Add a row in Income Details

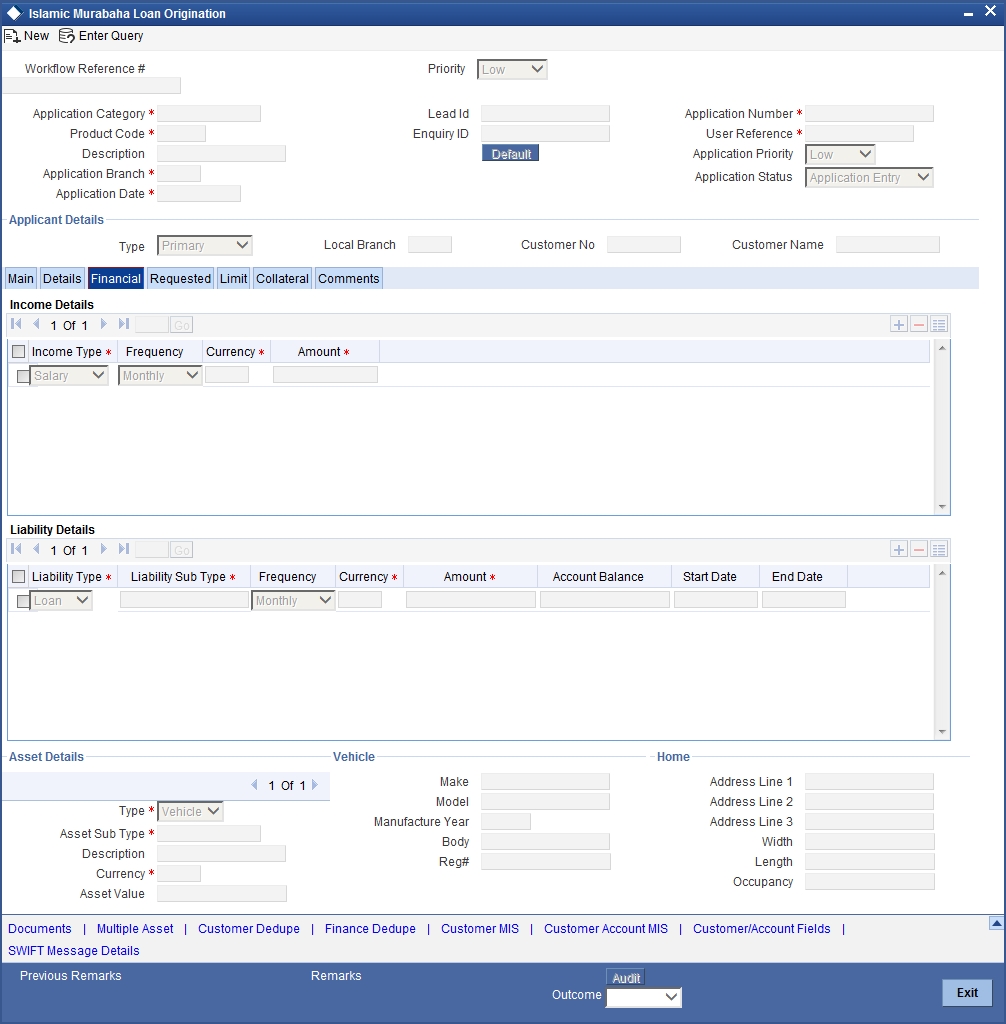899,325
